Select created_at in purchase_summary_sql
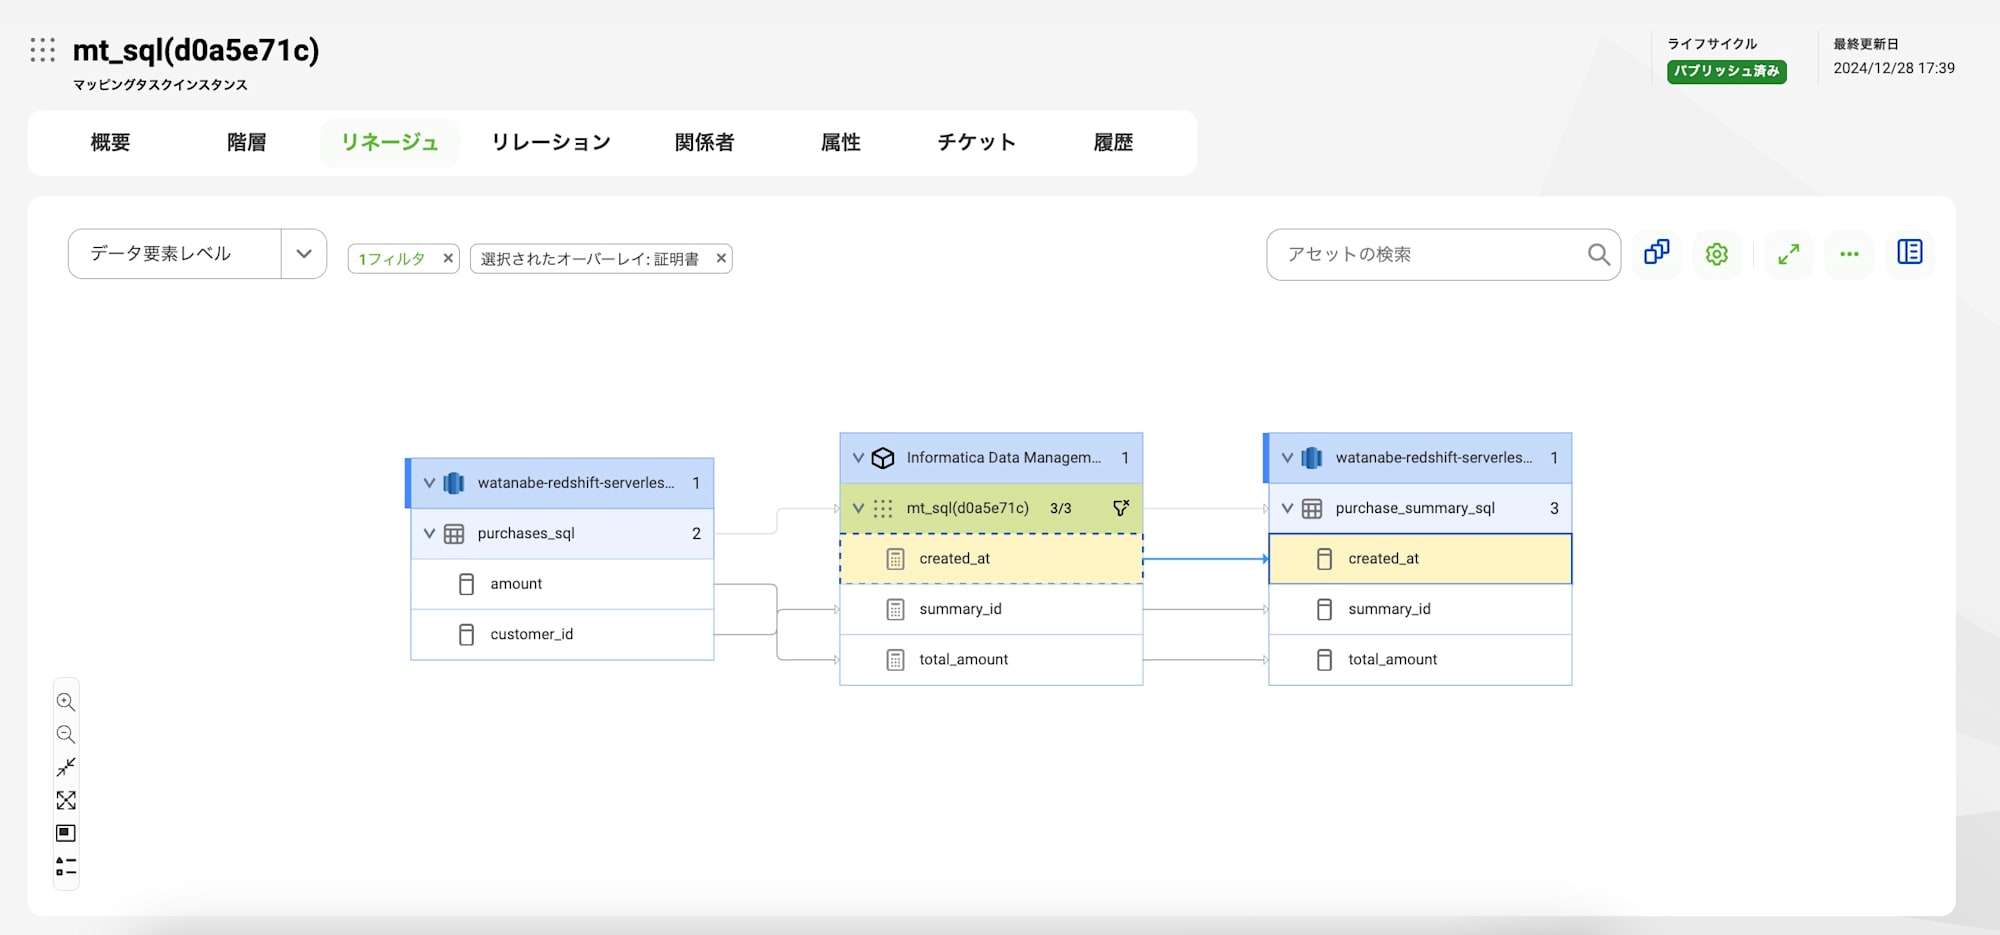 (x=1420, y=559)
